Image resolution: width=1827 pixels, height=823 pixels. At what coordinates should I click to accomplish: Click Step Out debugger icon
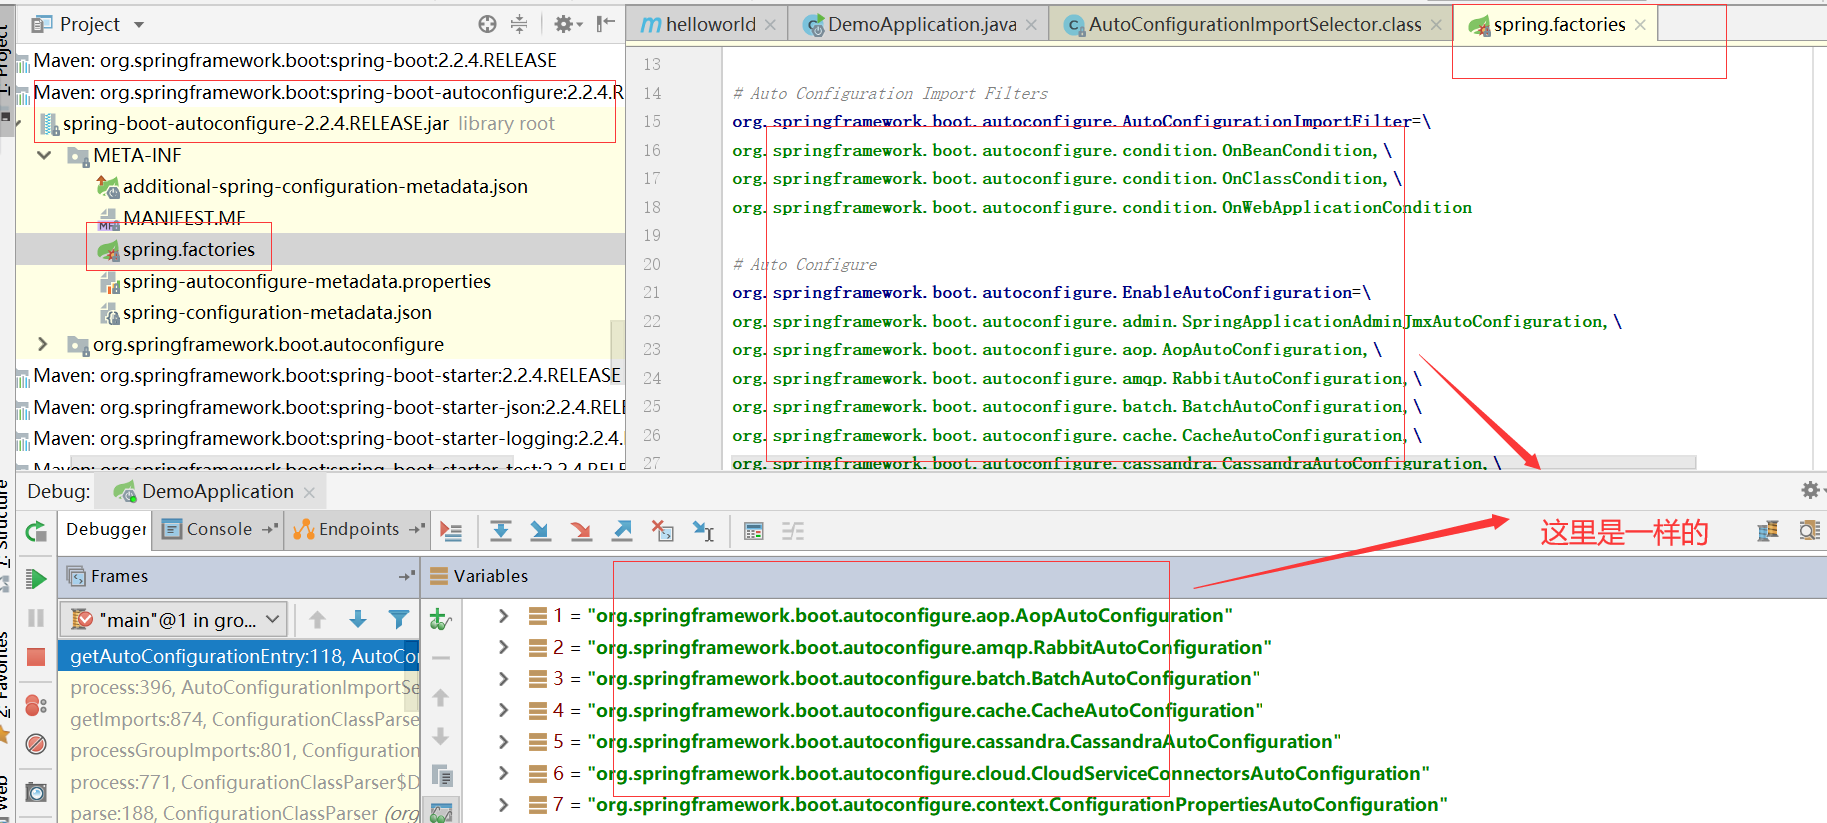pyautogui.click(x=621, y=531)
